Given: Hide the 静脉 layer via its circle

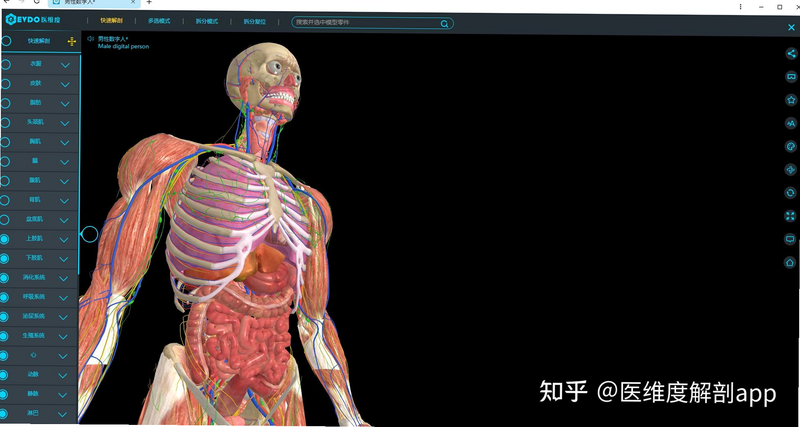Looking at the screenshot, I should [4, 394].
